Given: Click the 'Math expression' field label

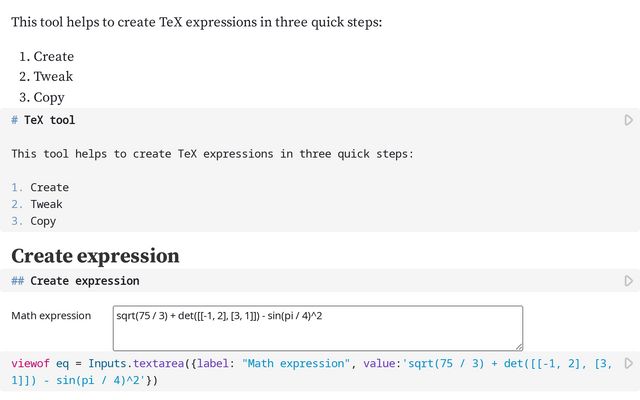Looking at the screenshot, I should [51, 316].
